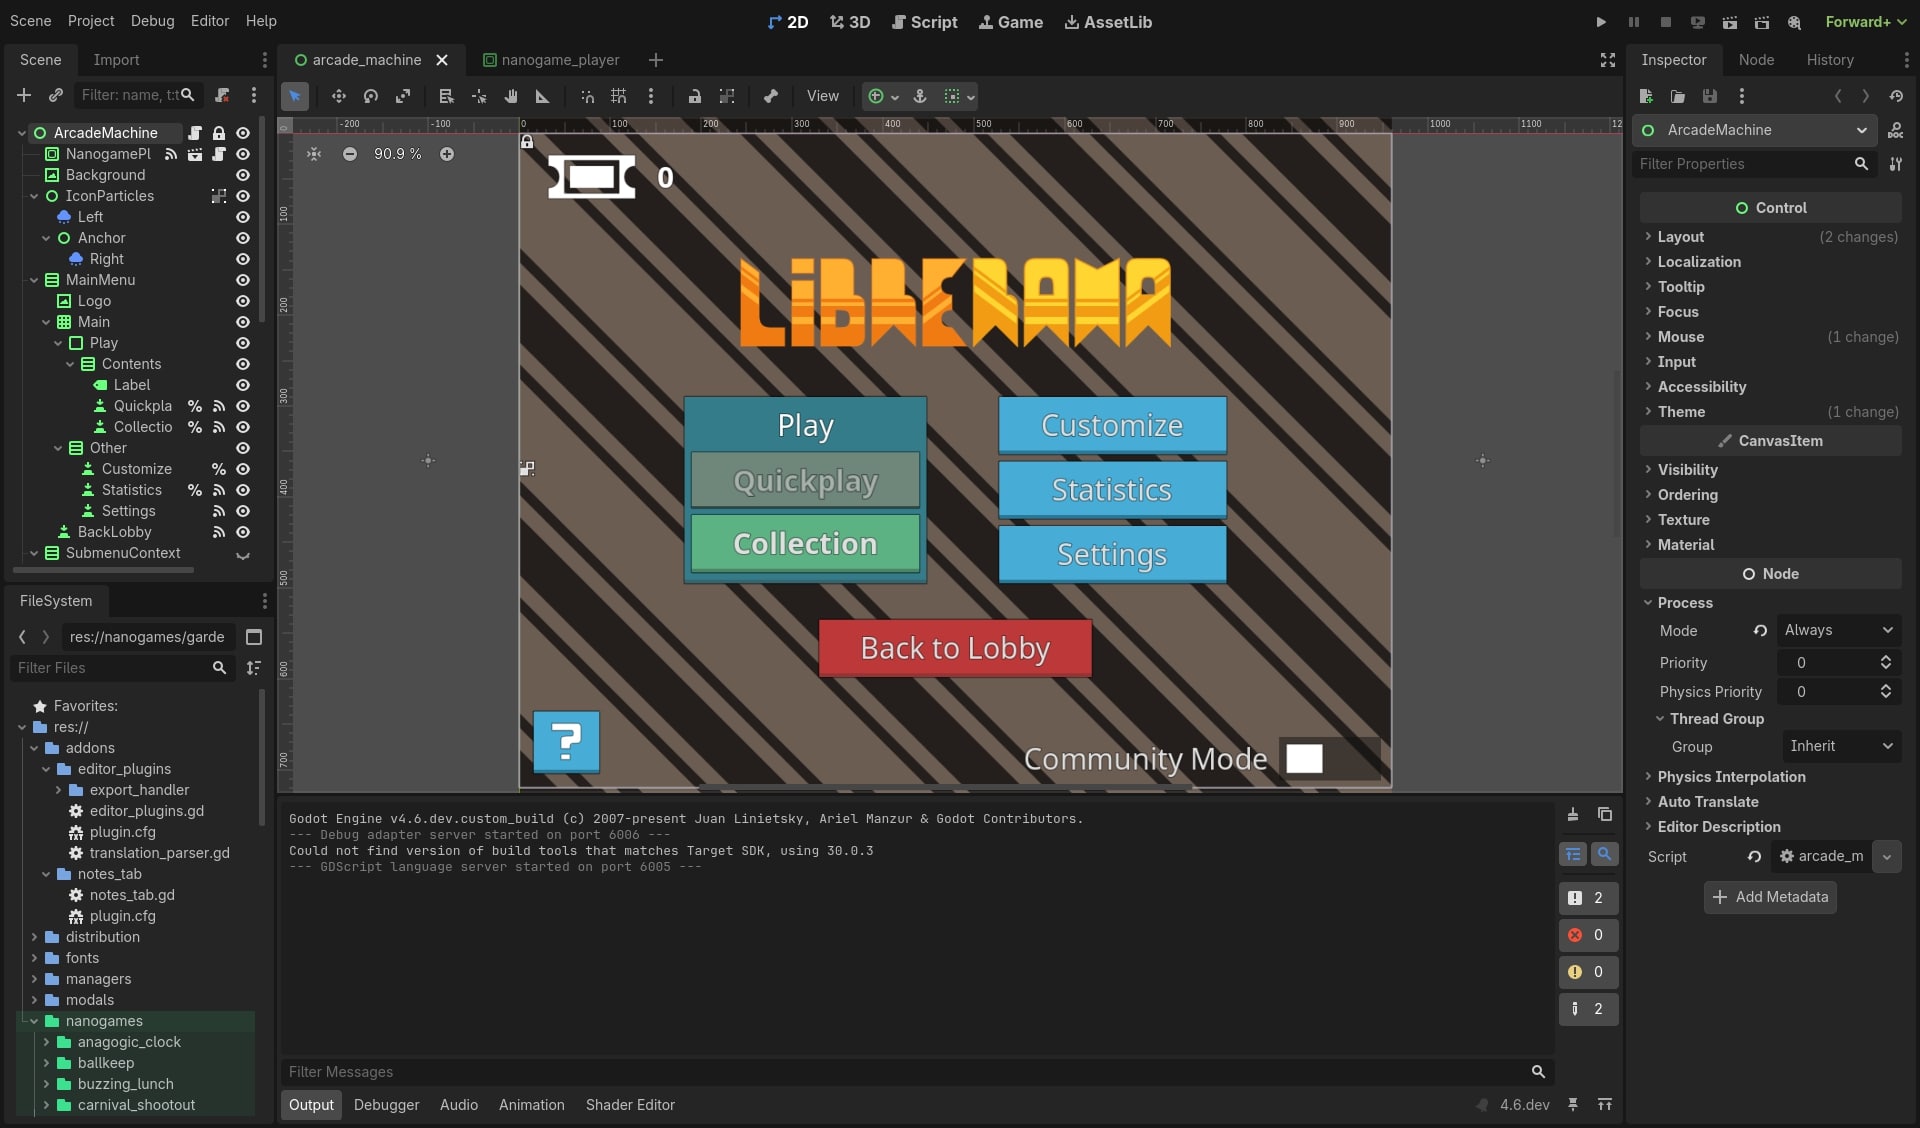The height and width of the screenshot is (1128, 1920).
Task: Toggle grid snapping in the toolbar
Action: (618, 96)
